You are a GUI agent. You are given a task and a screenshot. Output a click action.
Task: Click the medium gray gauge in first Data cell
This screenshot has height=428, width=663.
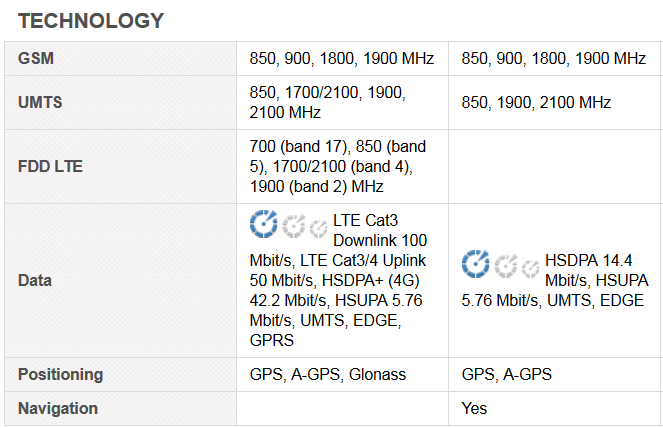pyautogui.click(x=294, y=226)
